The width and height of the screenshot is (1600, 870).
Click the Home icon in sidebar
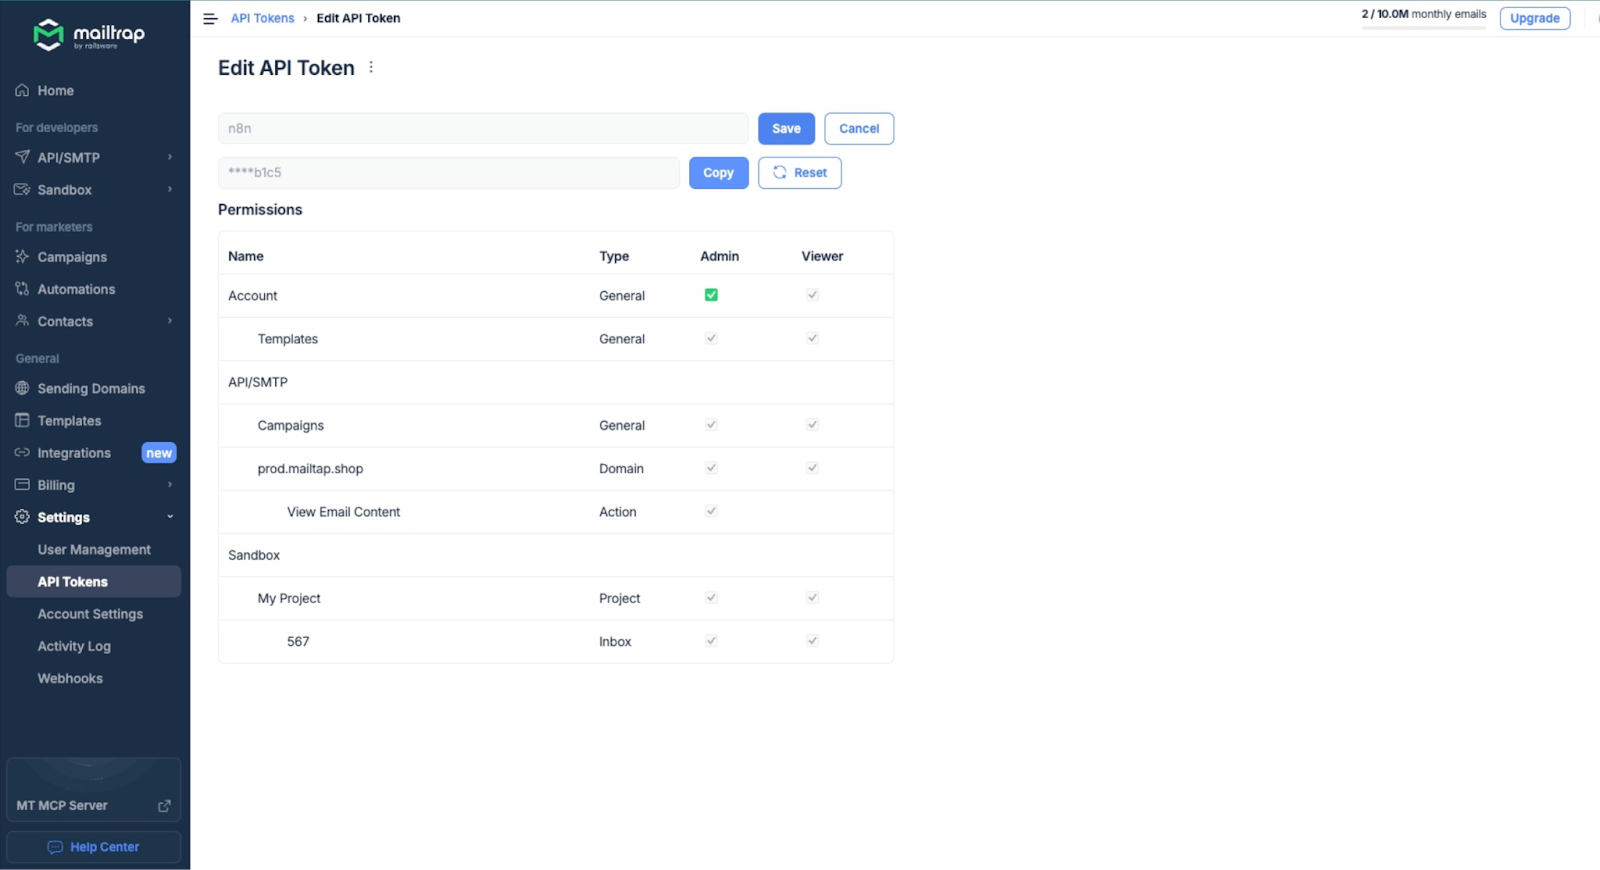pos(22,90)
